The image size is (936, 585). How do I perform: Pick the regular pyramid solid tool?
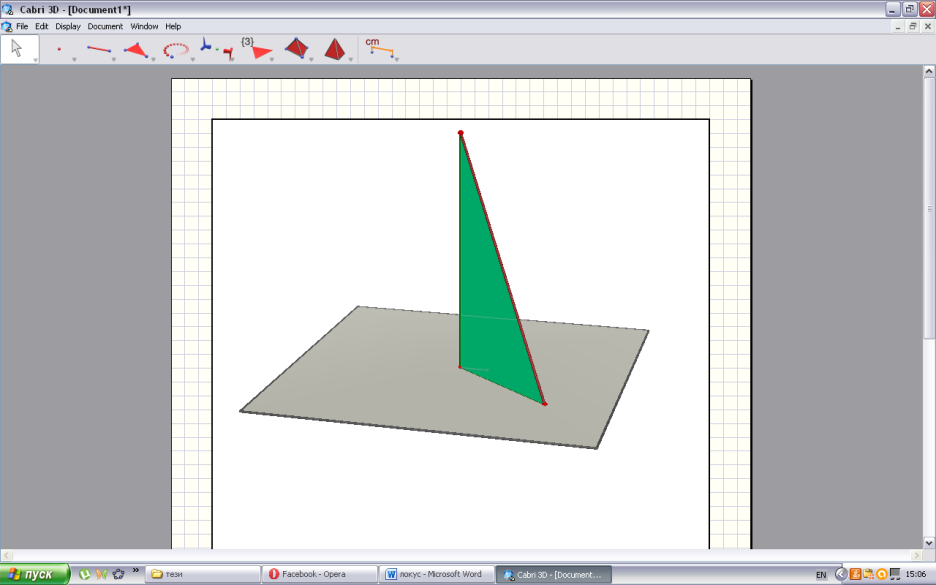pyautogui.click(x=334, y=49)
